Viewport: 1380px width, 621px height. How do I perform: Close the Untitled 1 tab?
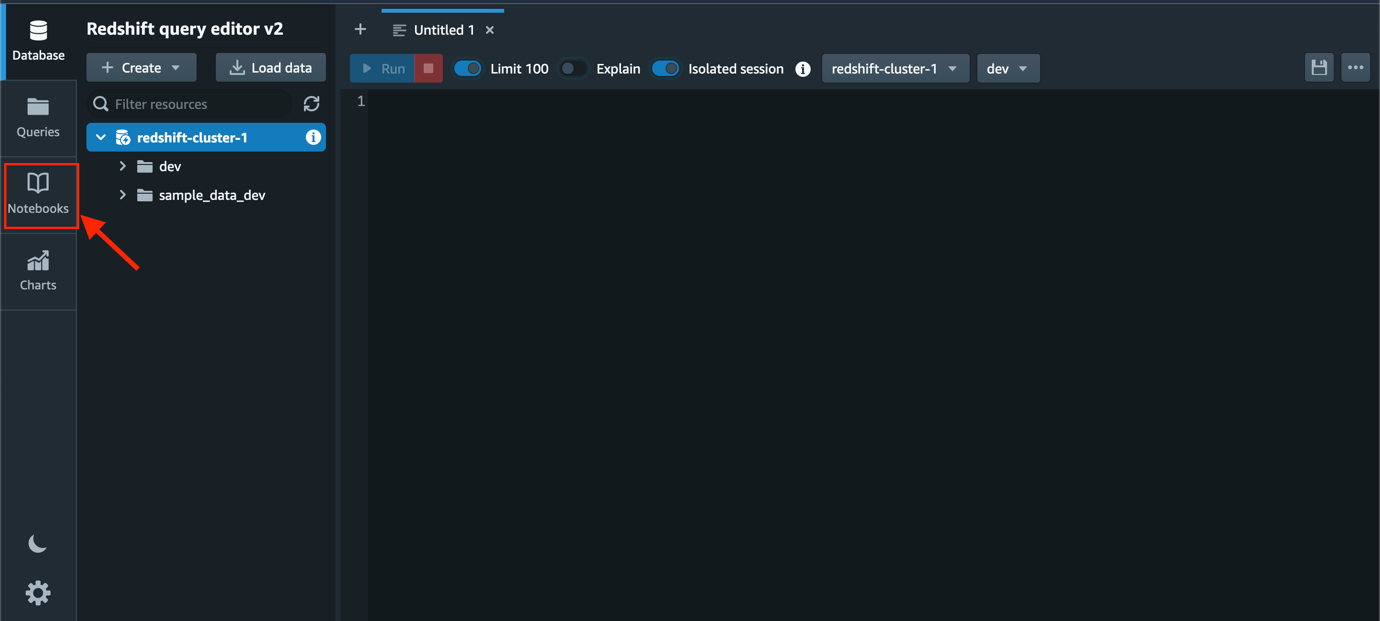(490, 31)
